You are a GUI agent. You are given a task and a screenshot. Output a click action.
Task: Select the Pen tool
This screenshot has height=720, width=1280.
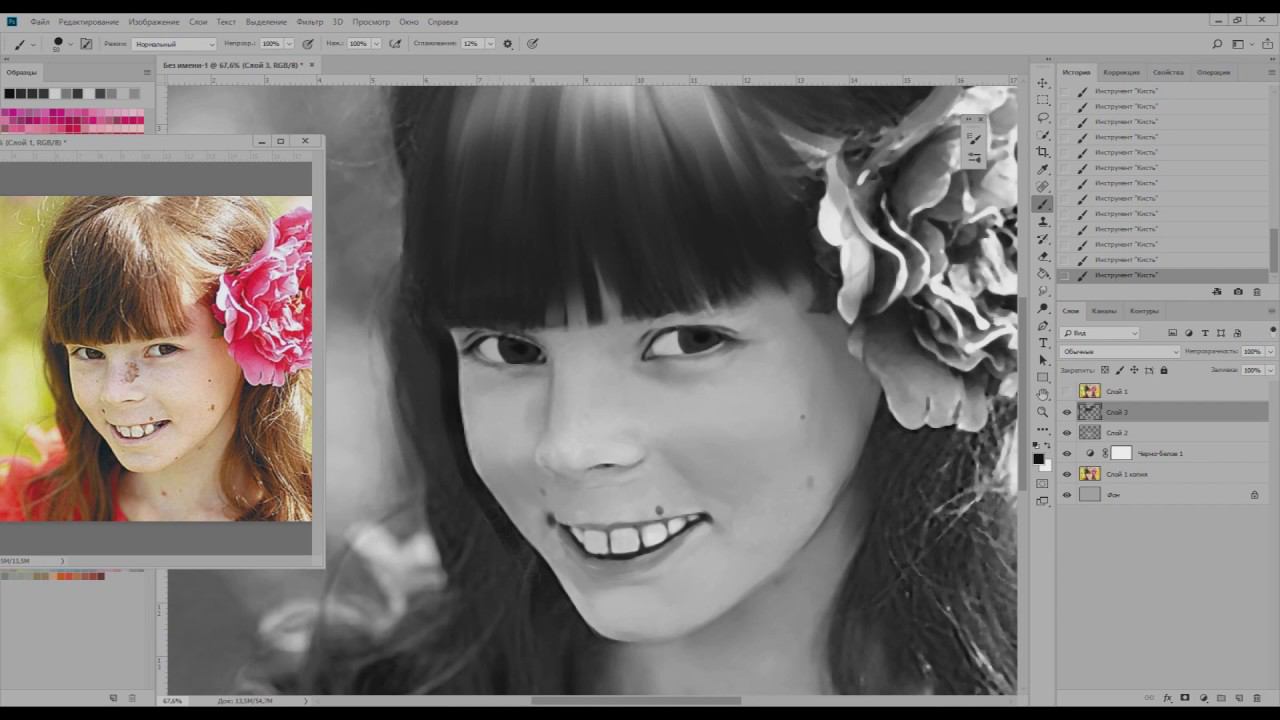(x=1043, y=326)
